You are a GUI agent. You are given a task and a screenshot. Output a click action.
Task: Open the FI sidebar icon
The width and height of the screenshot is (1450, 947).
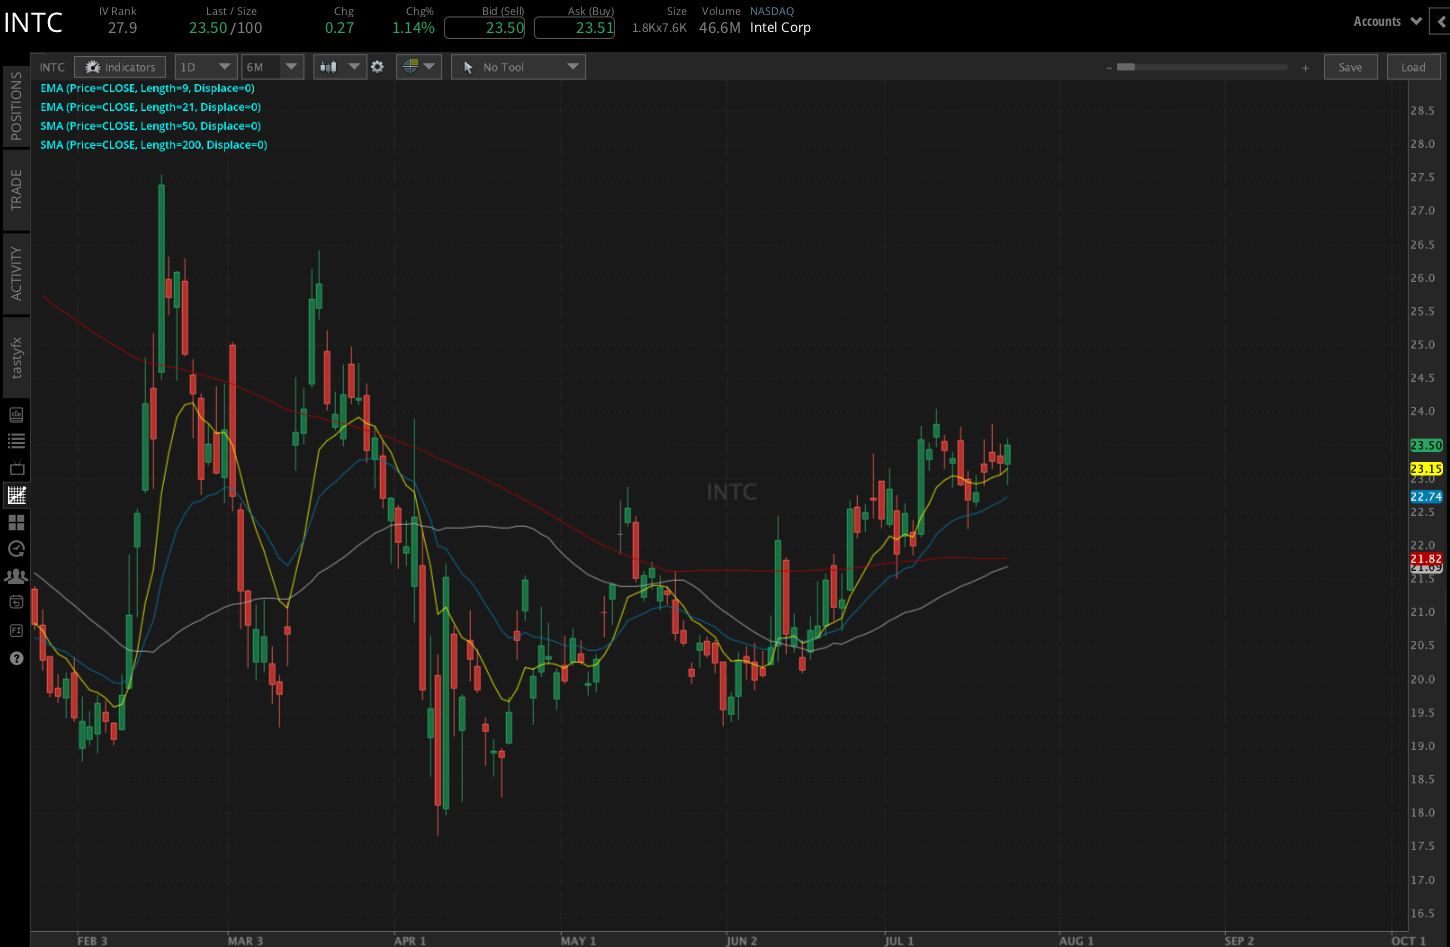tap(16, 630)
